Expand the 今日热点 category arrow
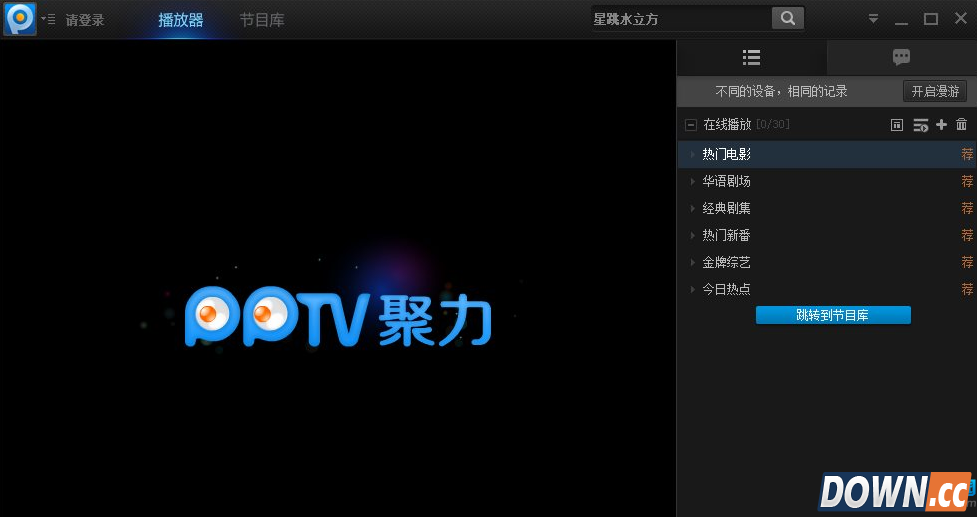The image size is (977, 517). (692, 289)
